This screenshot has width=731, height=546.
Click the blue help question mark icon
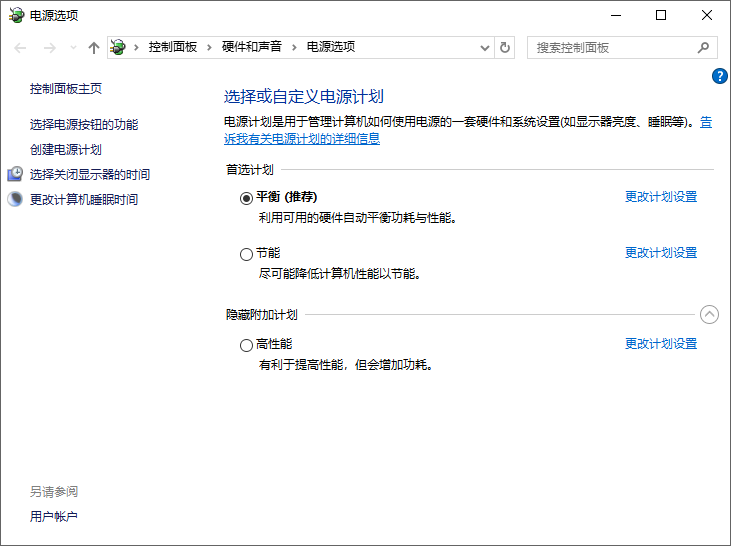719,76
